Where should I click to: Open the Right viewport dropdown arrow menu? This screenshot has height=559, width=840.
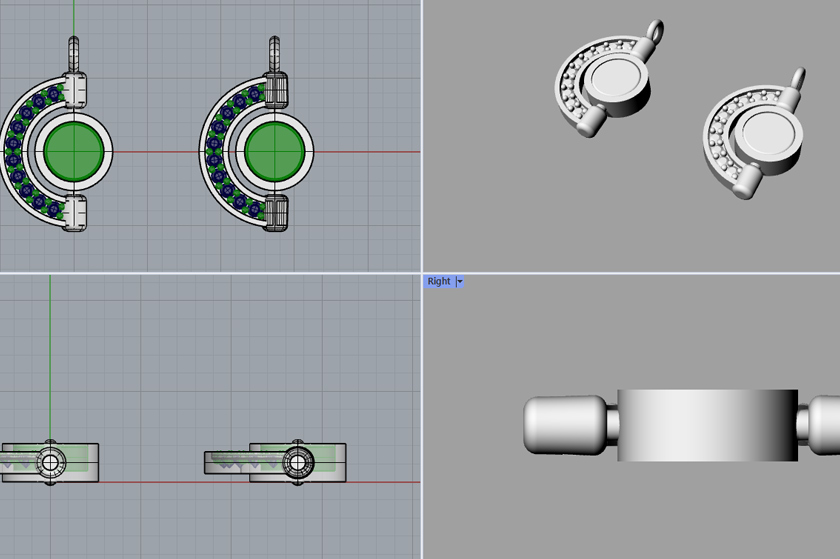point(459,281)
